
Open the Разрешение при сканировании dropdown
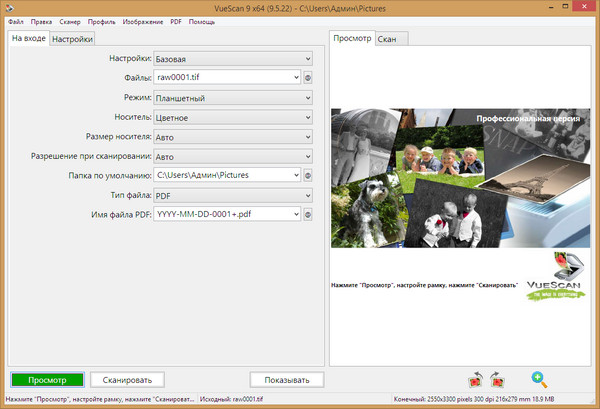pyautogui.click(x=233, y=156)
